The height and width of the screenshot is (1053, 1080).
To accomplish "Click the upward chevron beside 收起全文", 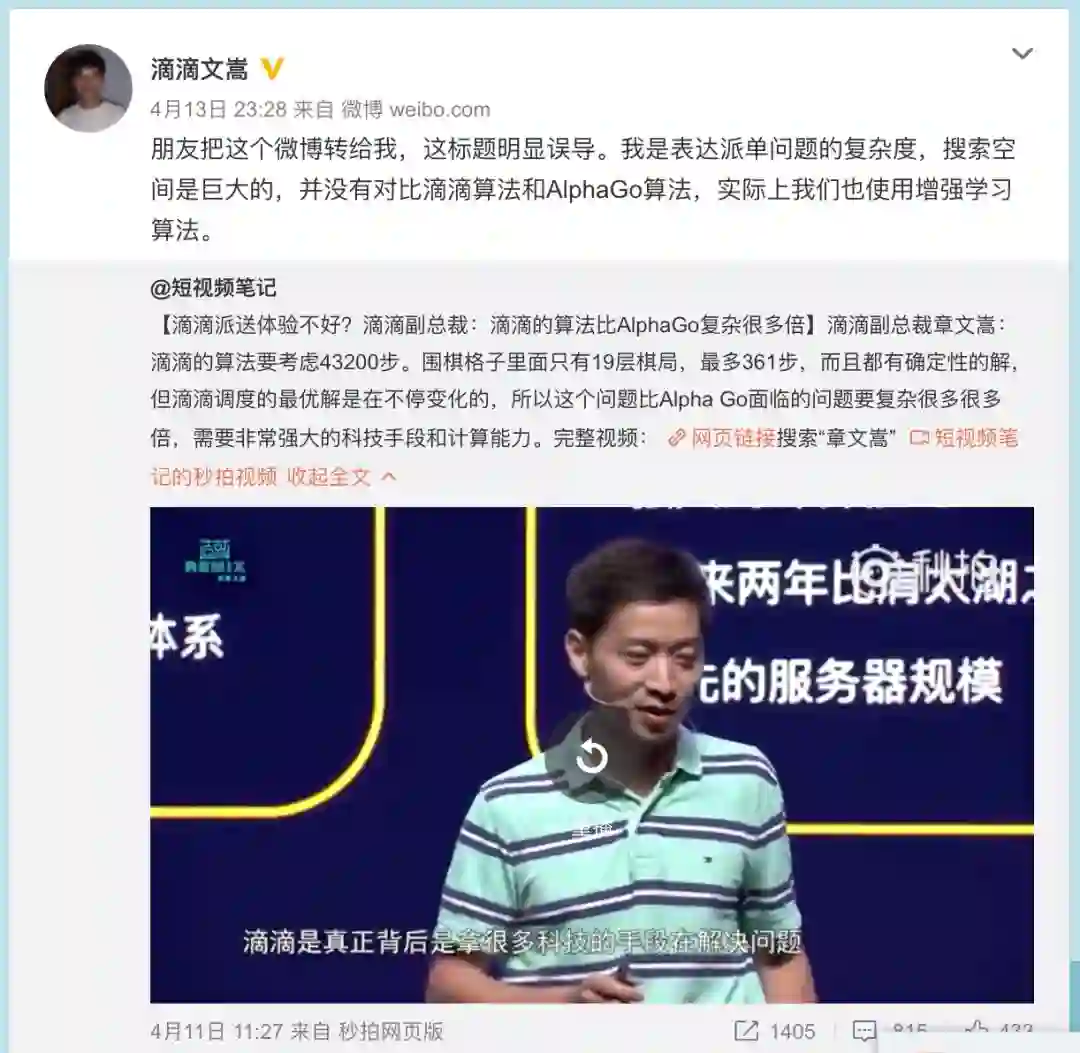I will [x=388, y=477].
